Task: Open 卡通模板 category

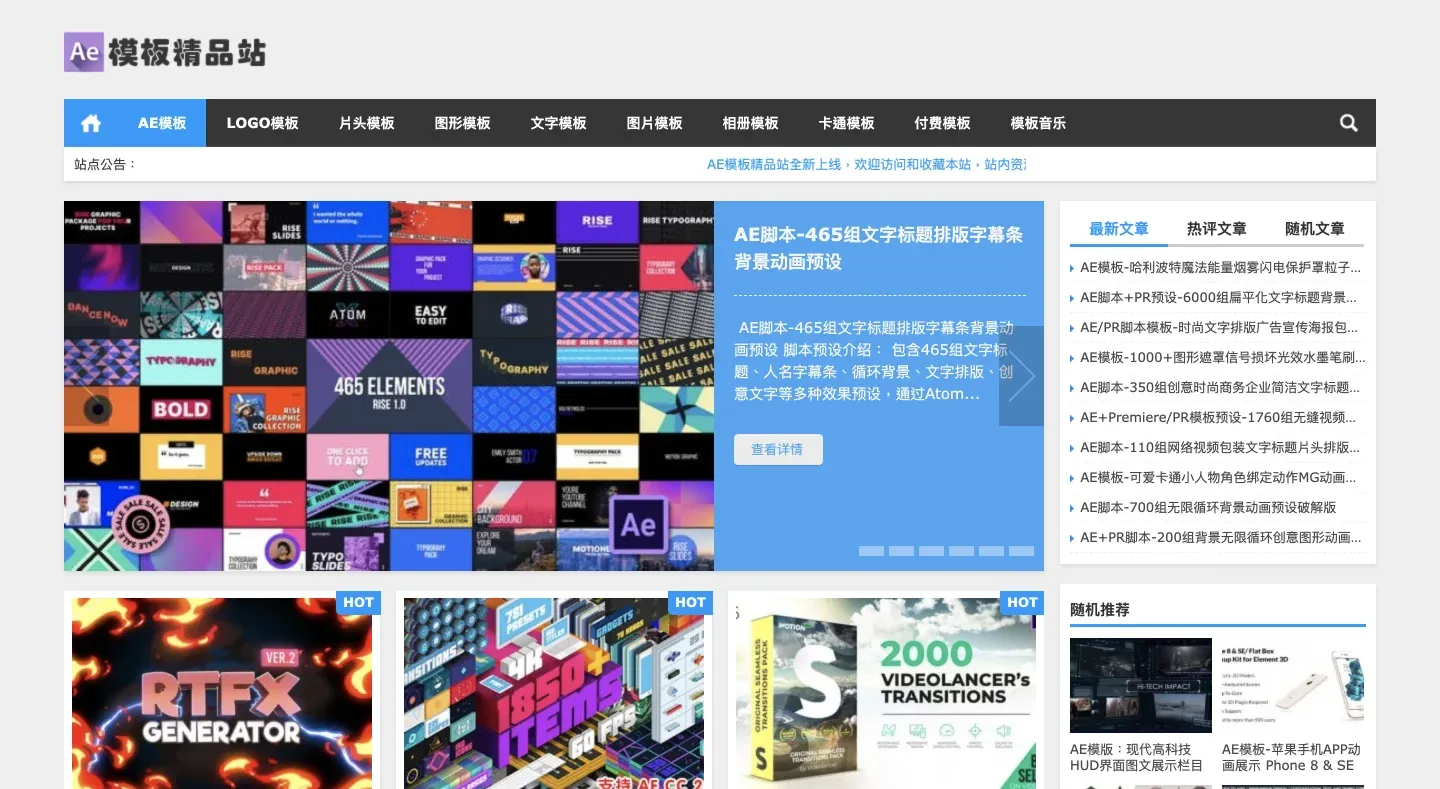Action: pos(846,123)
